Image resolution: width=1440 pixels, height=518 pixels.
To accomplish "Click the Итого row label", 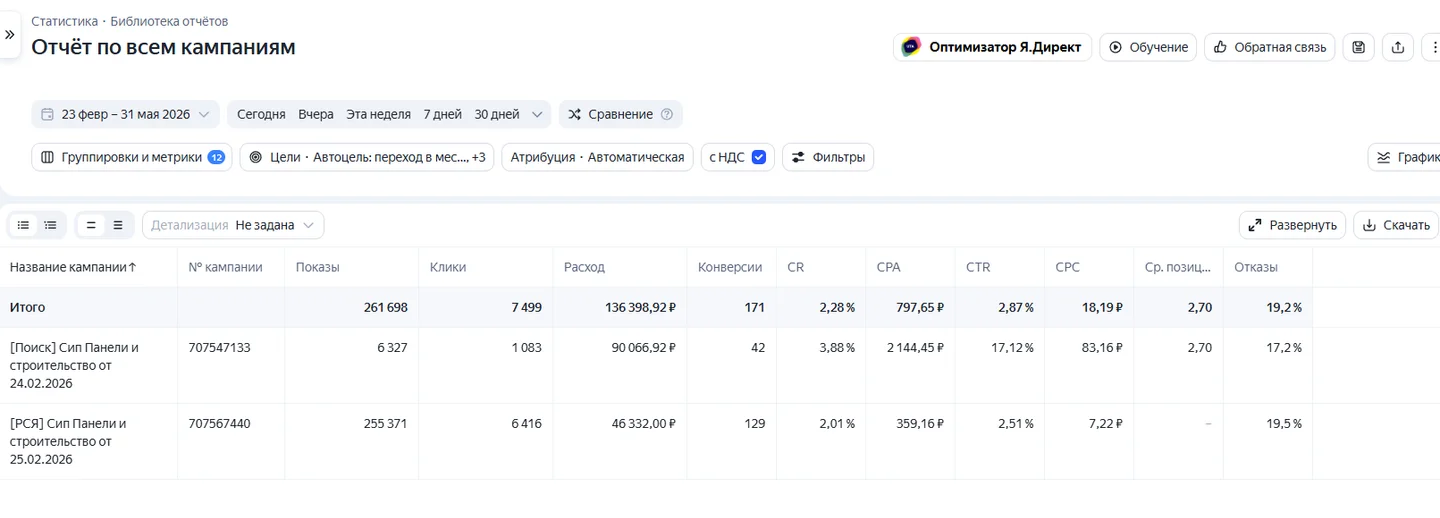I will pos(27,307).
